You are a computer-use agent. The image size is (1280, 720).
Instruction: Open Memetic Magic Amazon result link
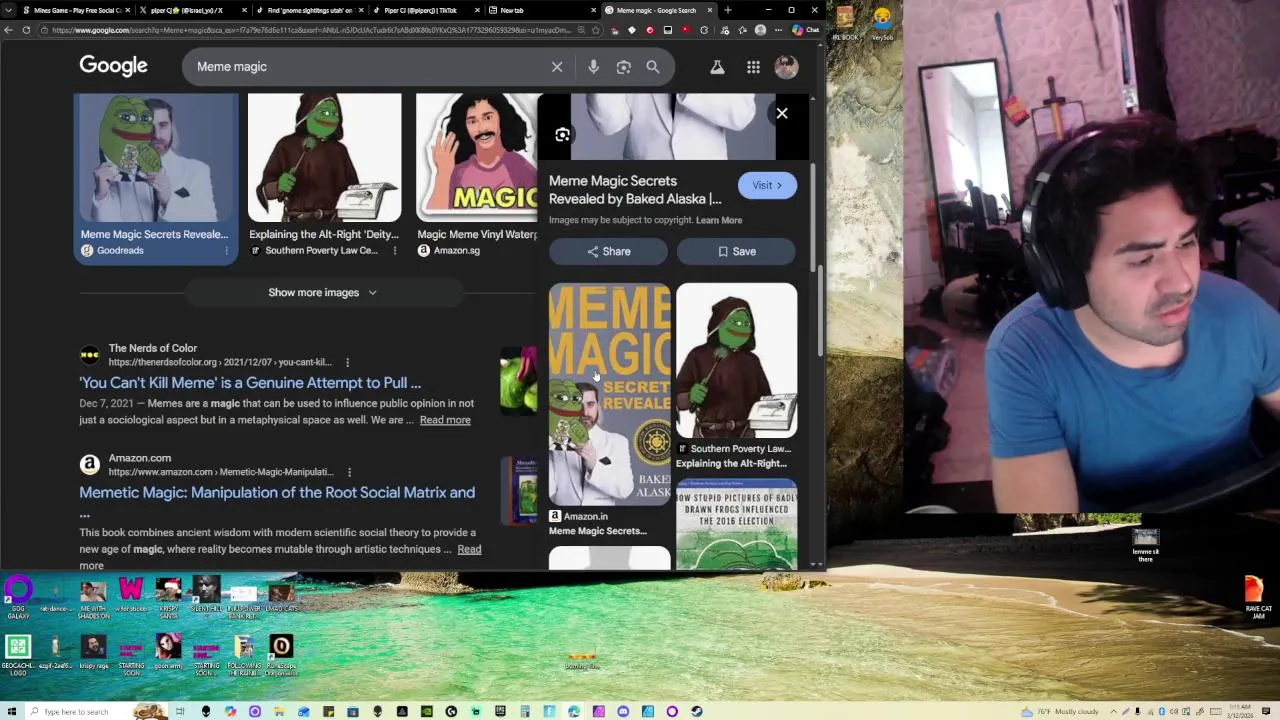tap(277, 492)
